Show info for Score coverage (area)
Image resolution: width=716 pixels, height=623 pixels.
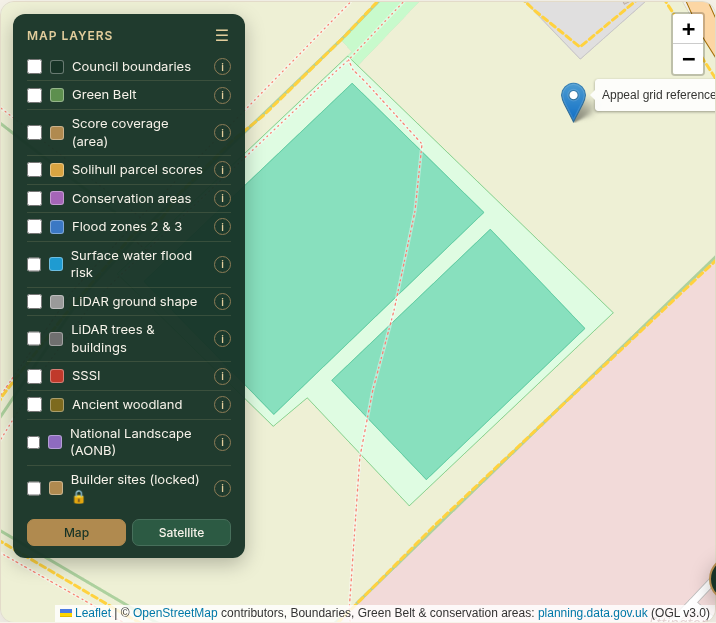pyautogui.click(x=222, y=132)
